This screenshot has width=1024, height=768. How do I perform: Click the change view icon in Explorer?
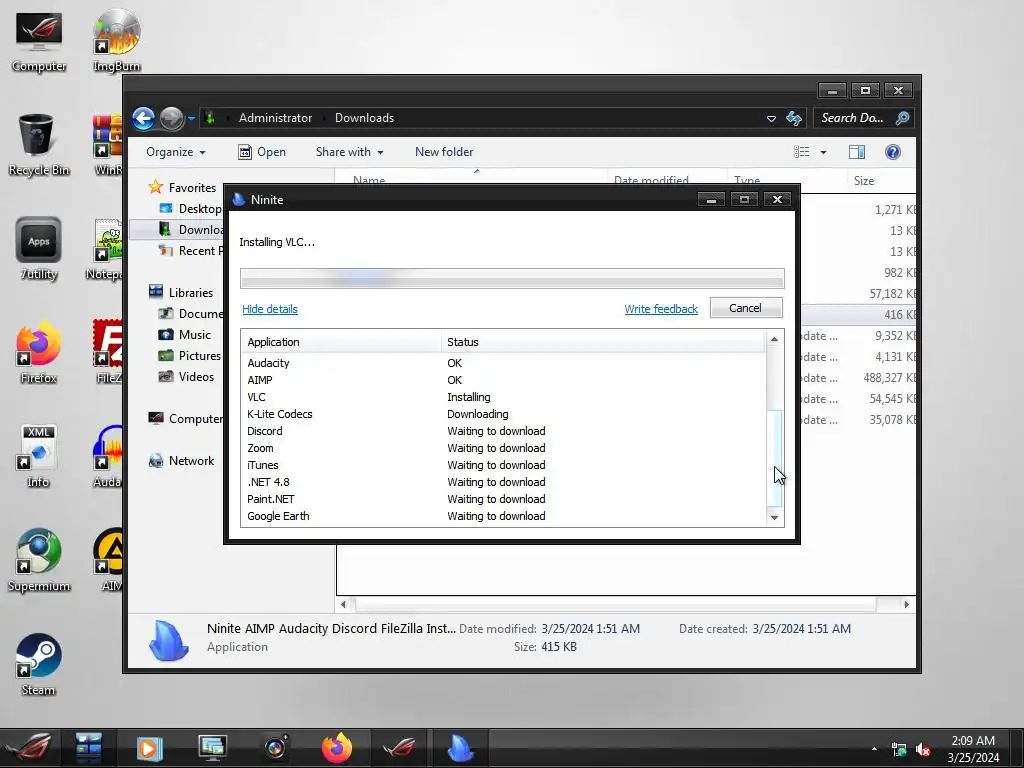click(802, 152)
